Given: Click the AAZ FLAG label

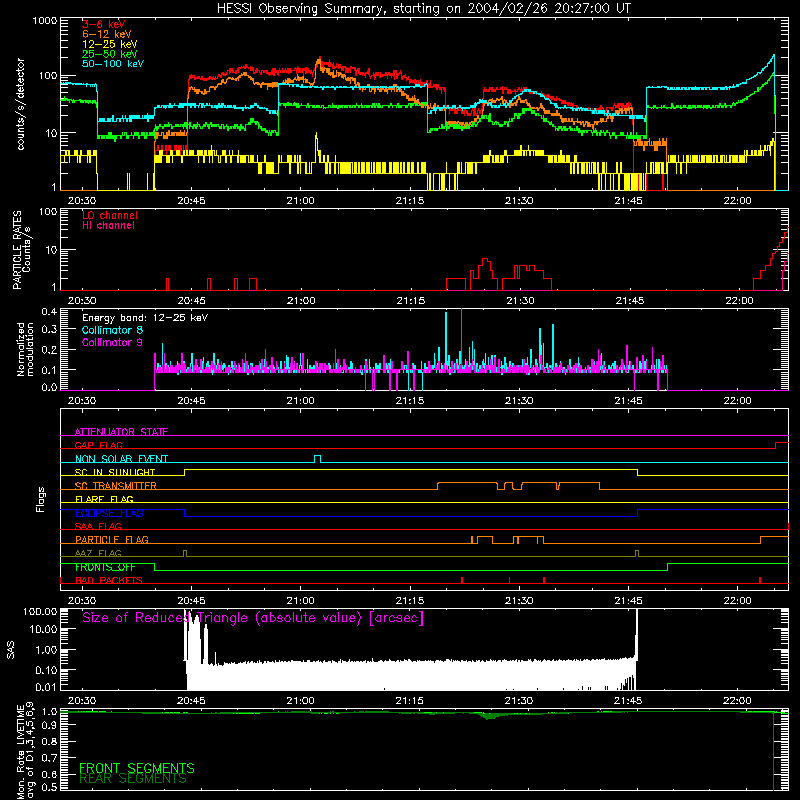Looking at the screenshot, I should tap(98, 553).
